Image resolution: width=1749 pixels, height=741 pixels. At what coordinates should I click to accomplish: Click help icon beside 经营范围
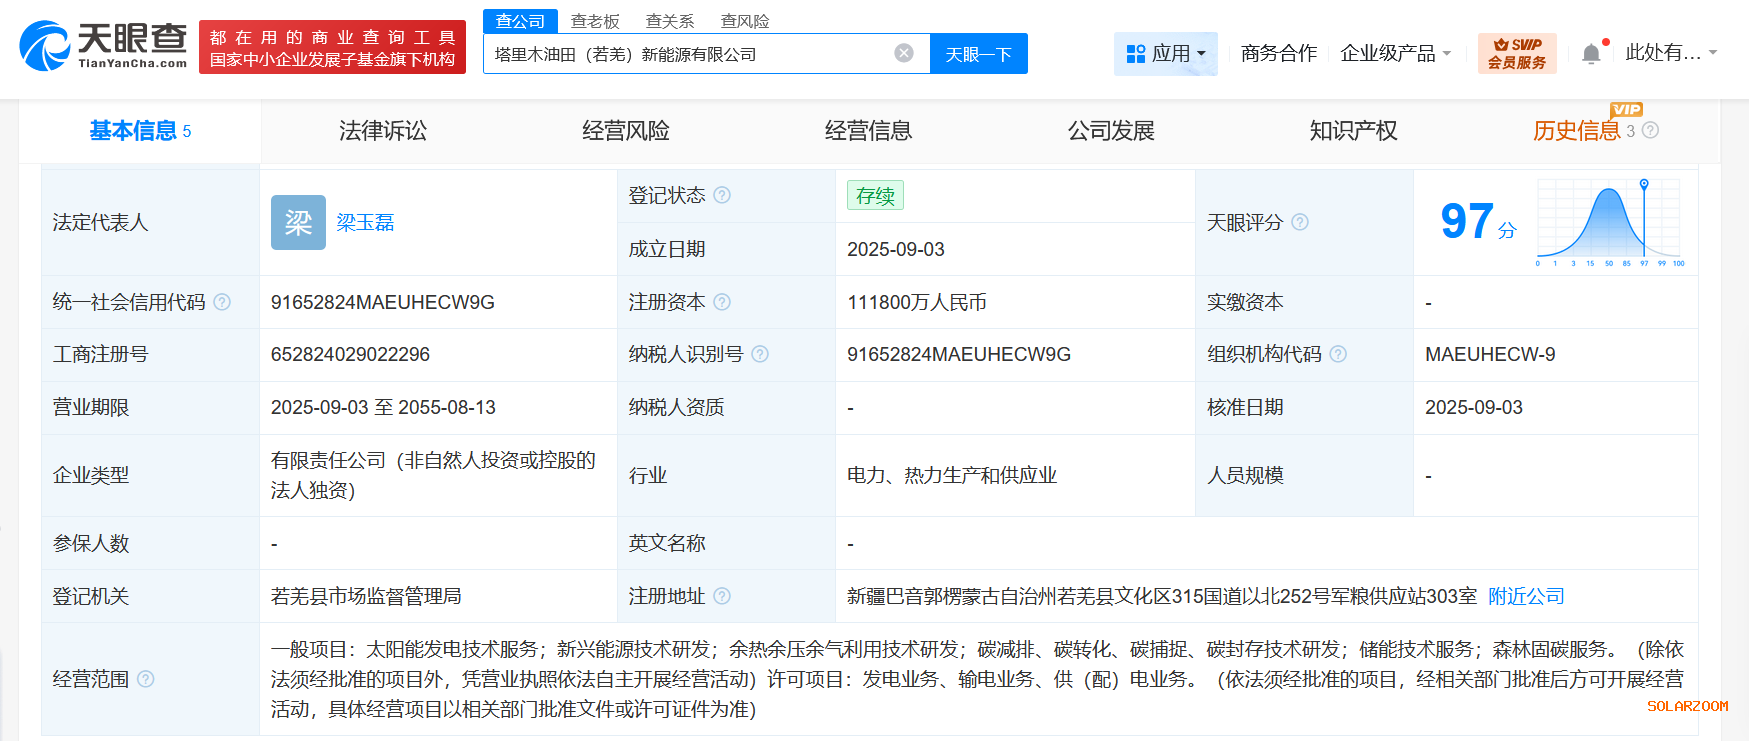pos(146,679)
